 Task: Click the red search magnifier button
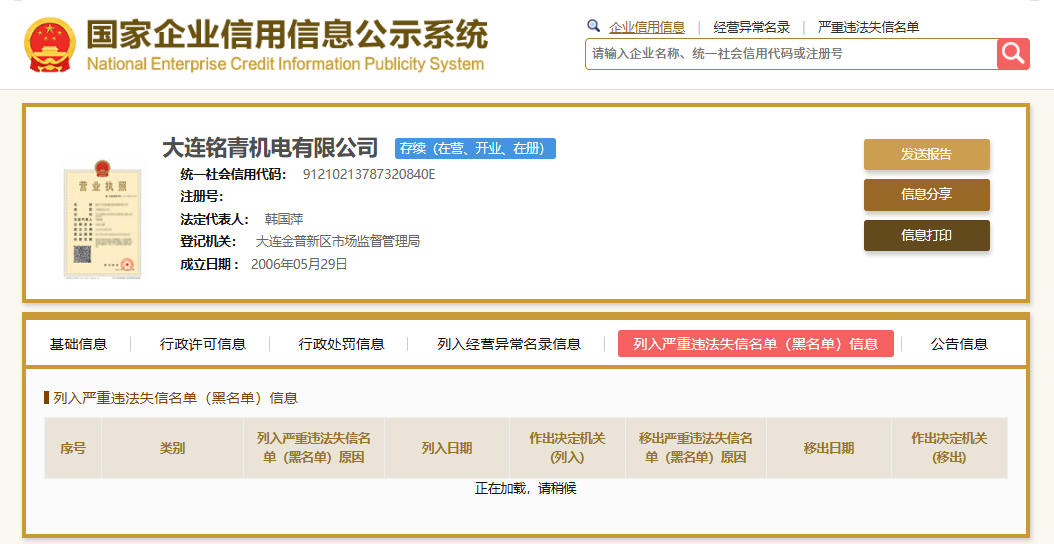coord(1014,54)
